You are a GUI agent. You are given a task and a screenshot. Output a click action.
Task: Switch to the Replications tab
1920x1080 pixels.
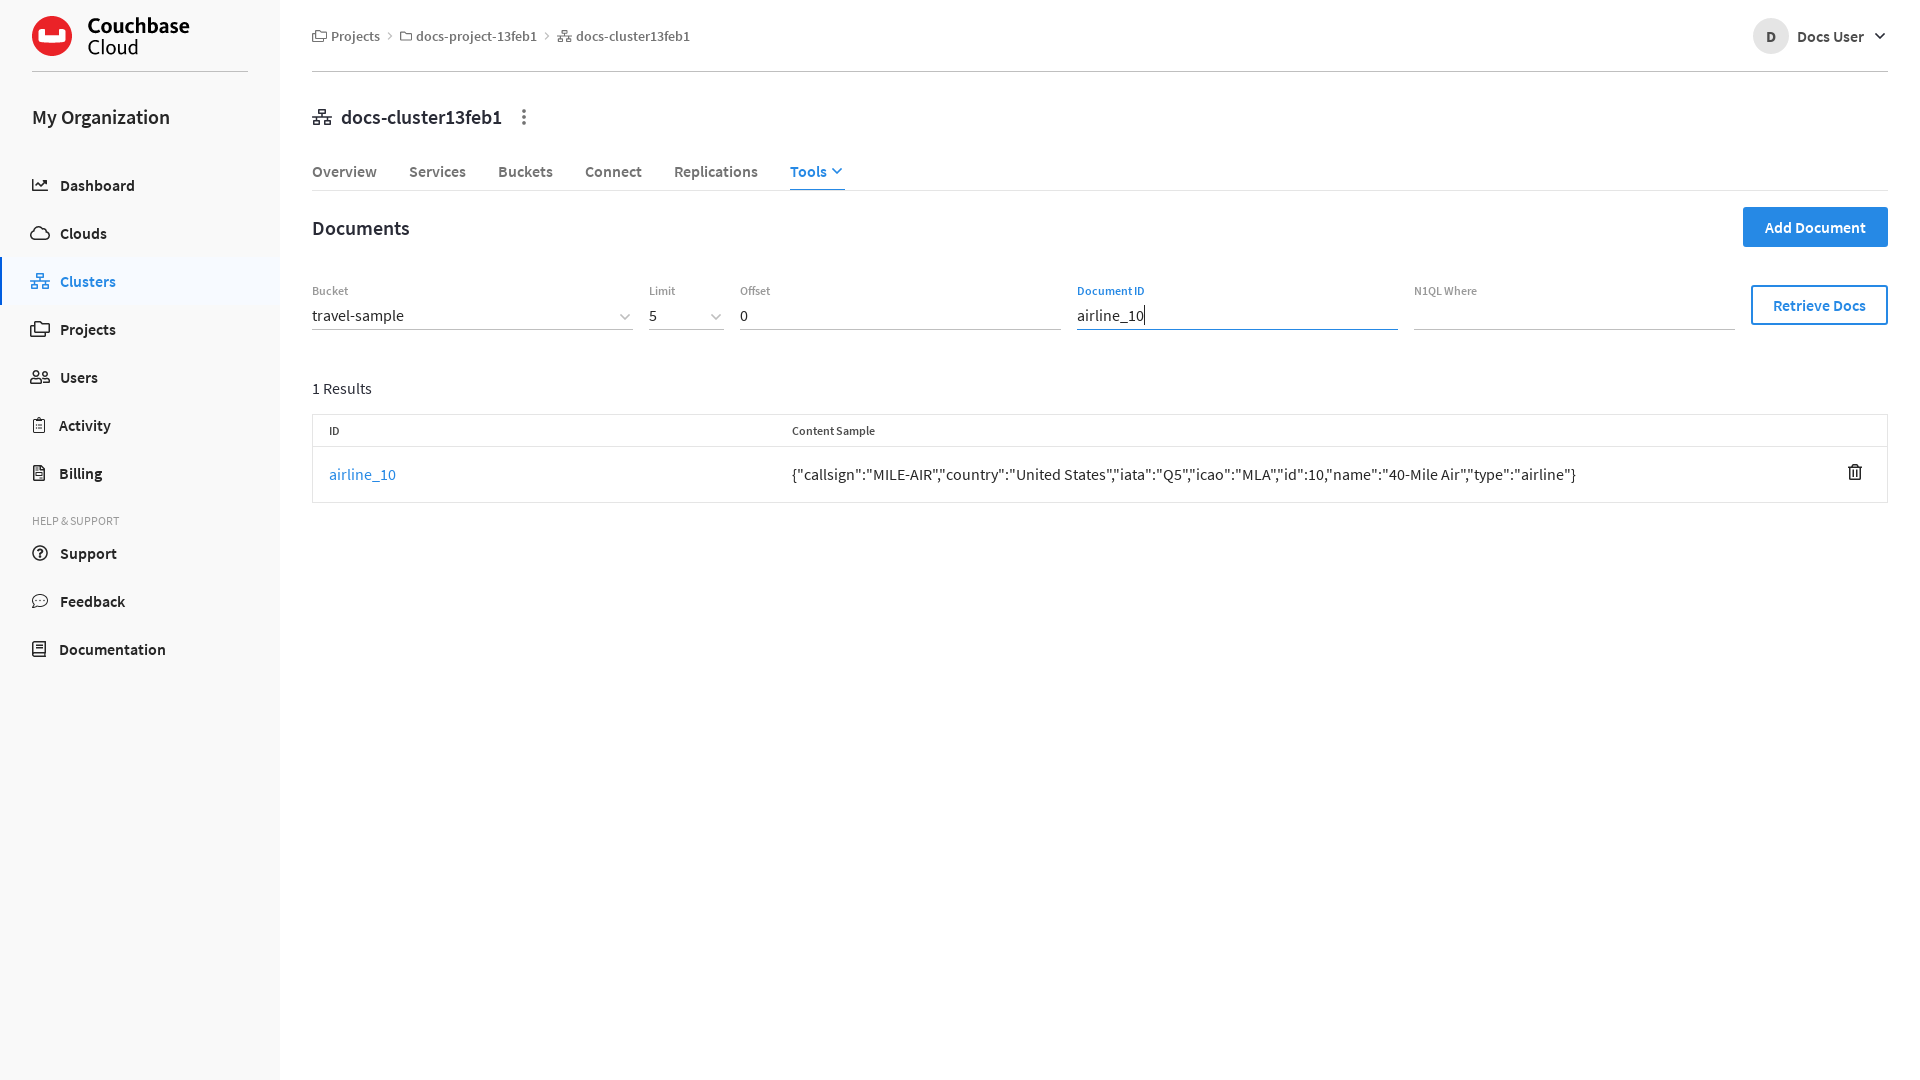coord(715,171)
